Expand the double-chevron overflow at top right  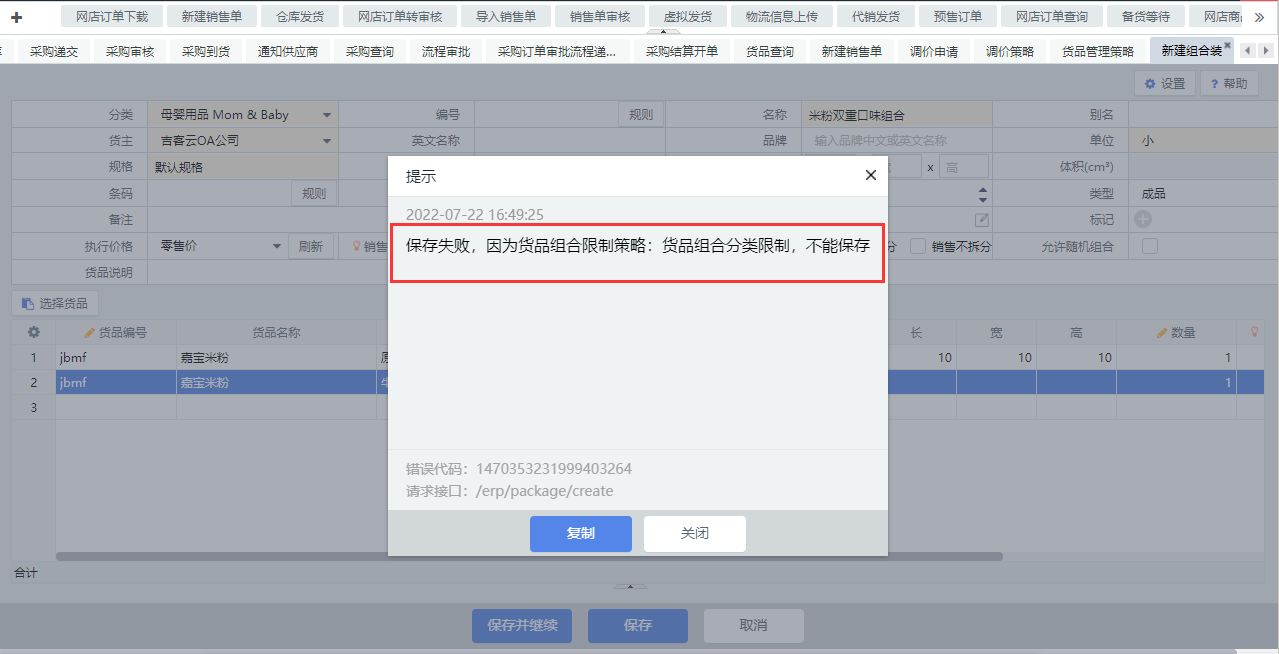[1258, 17]
